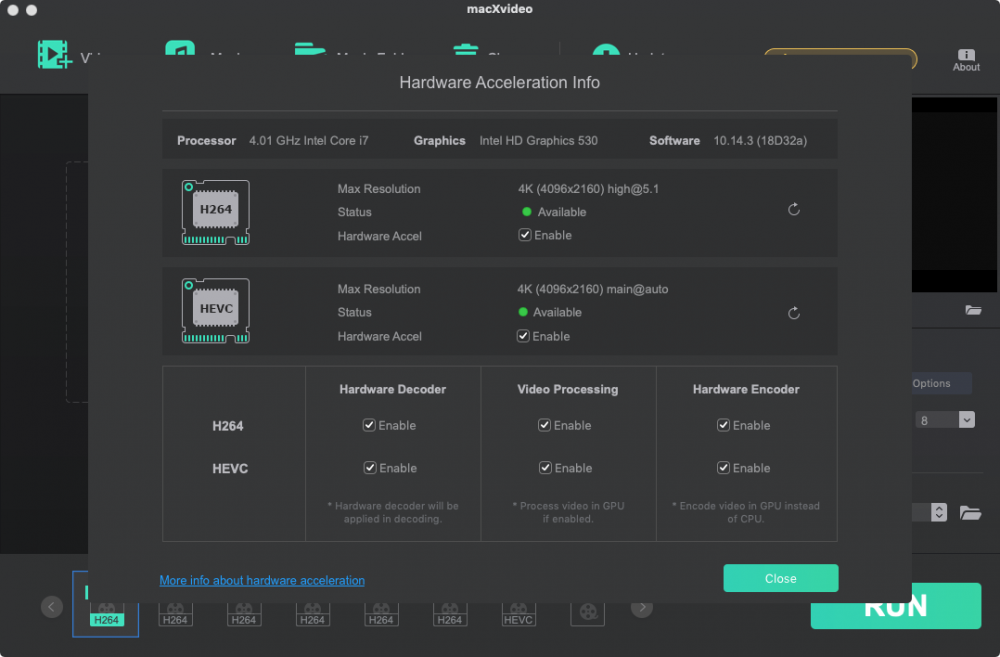Click the music note icon in toolbar
The height and width of the screenshot is (657, 1000).
(x=180, y=48)
